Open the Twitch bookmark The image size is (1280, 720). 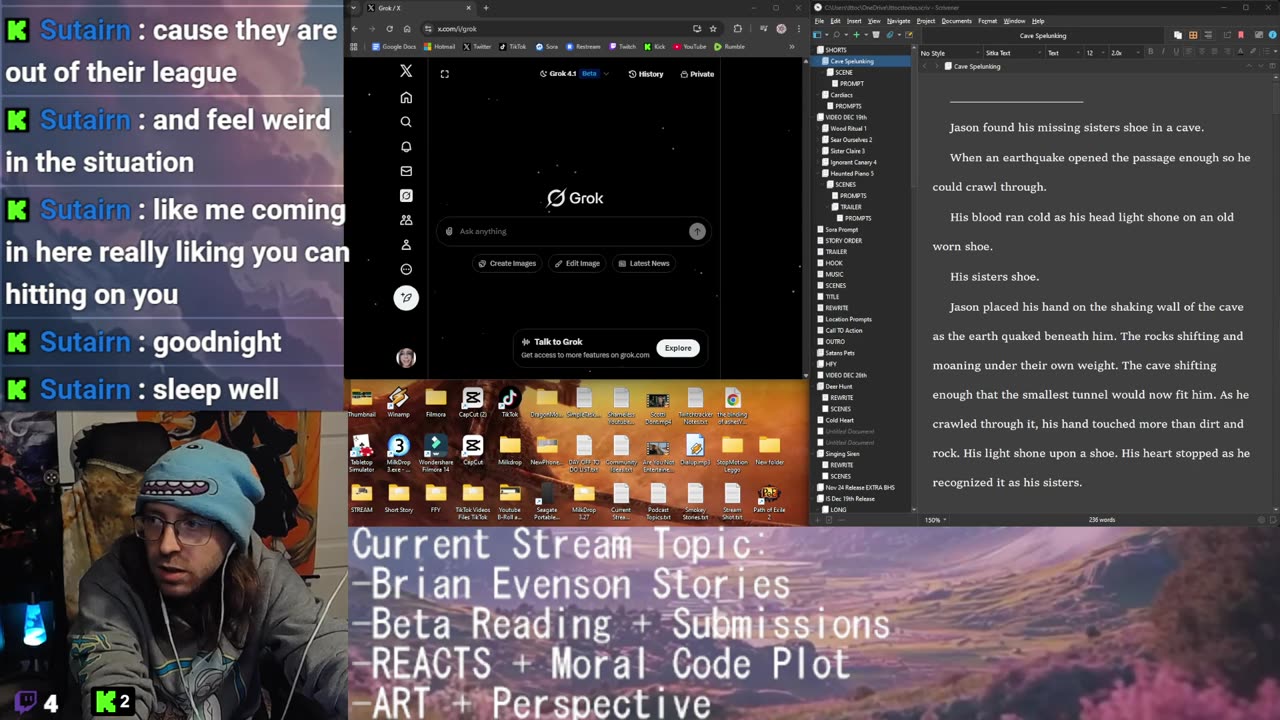tap(622, 46)
